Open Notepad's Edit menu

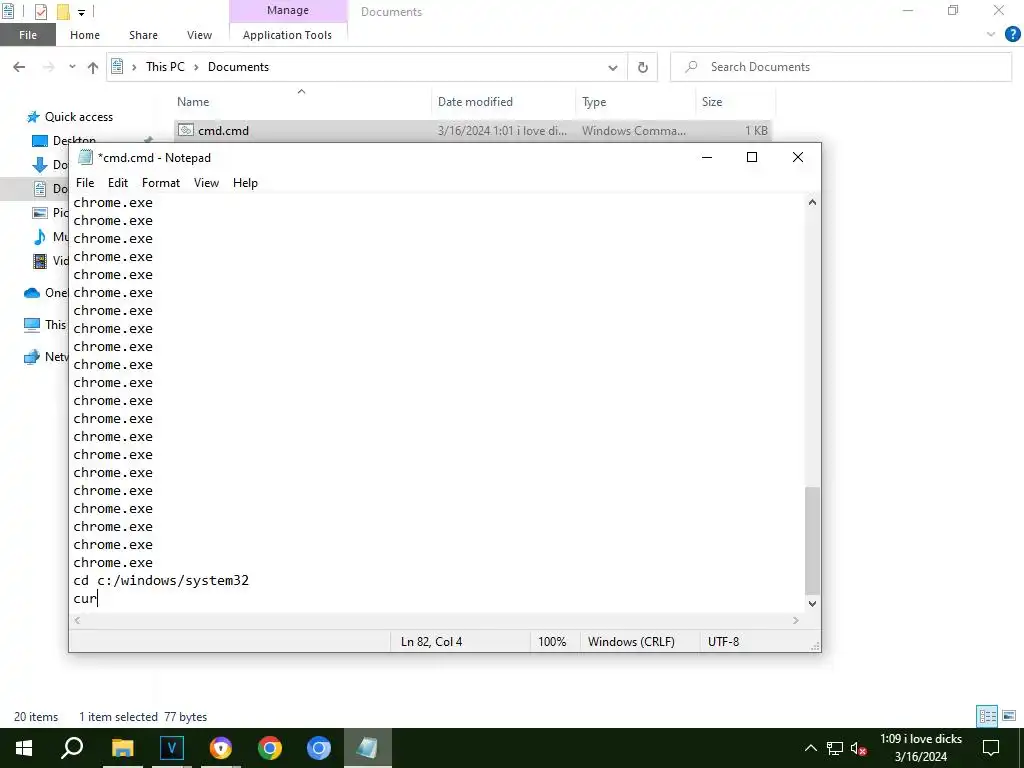[118, 183]
